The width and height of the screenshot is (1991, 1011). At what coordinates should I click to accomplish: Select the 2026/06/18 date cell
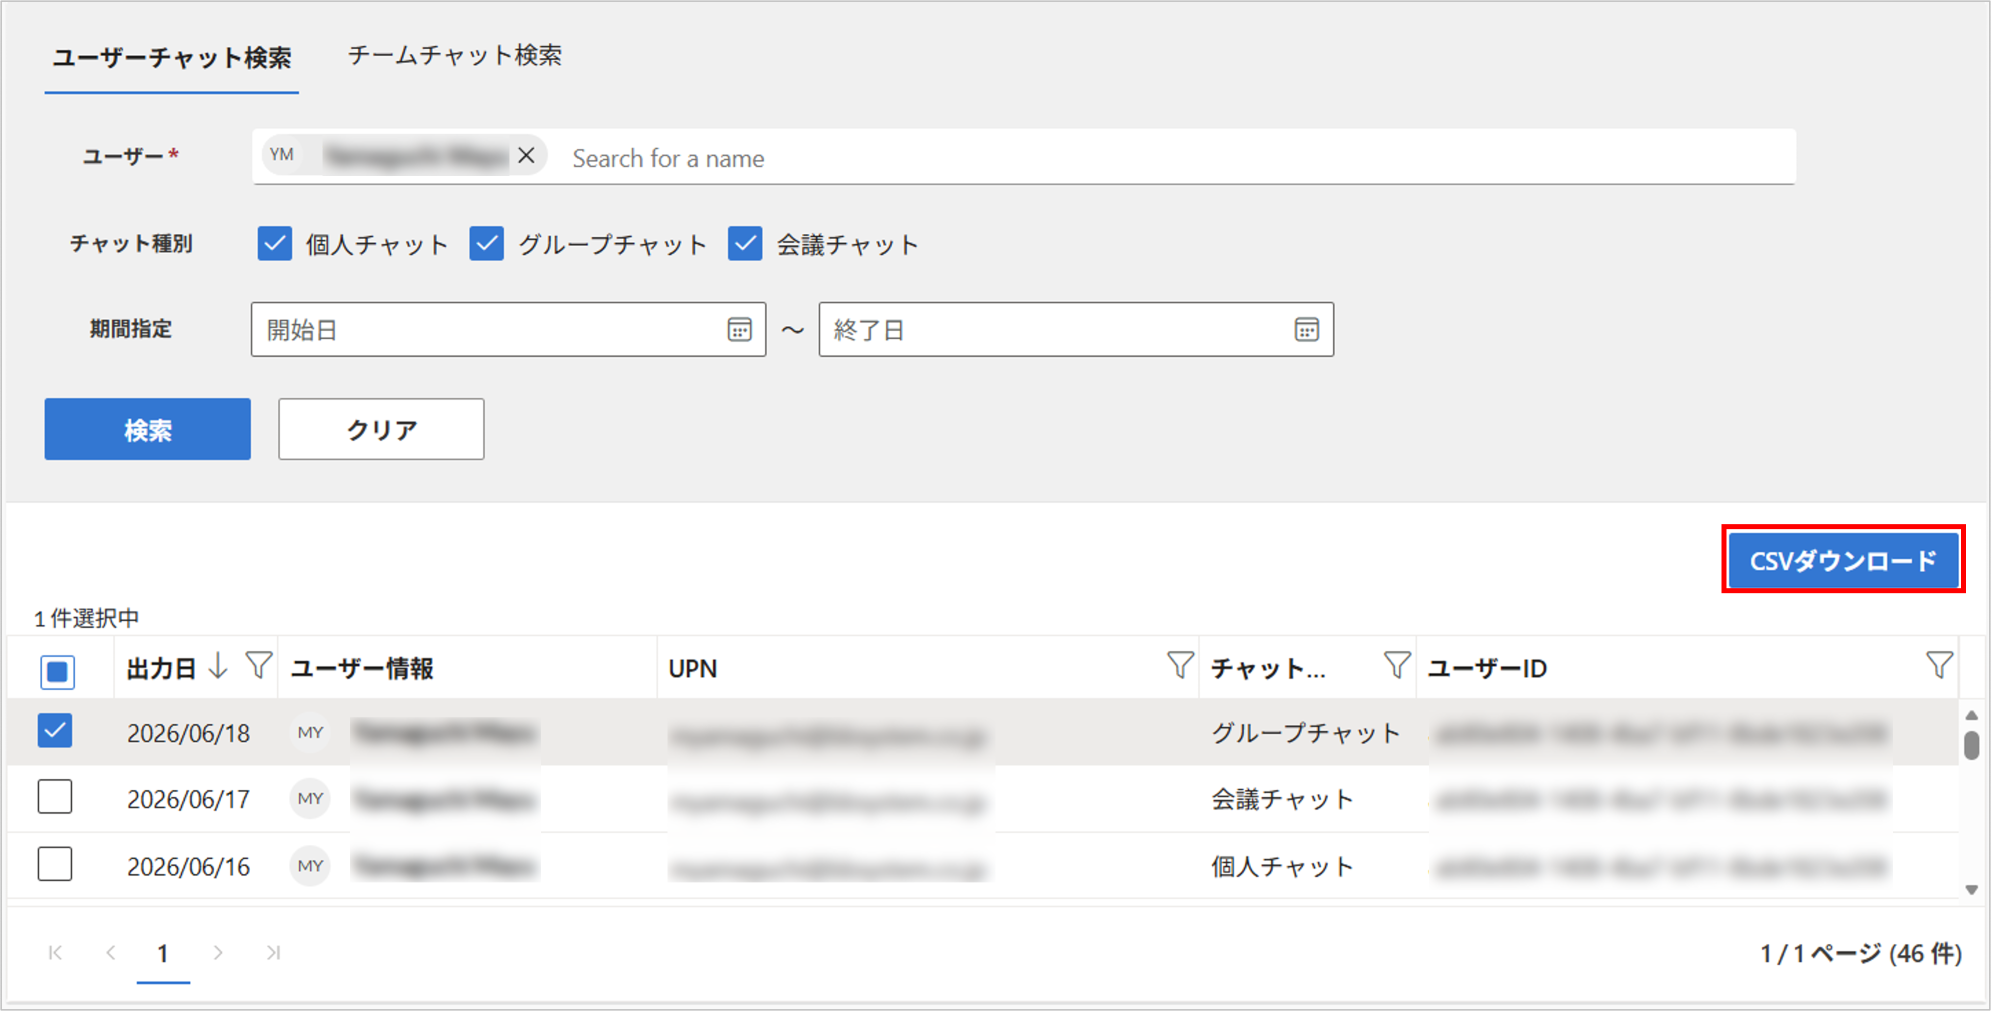[x=188, y=733]
